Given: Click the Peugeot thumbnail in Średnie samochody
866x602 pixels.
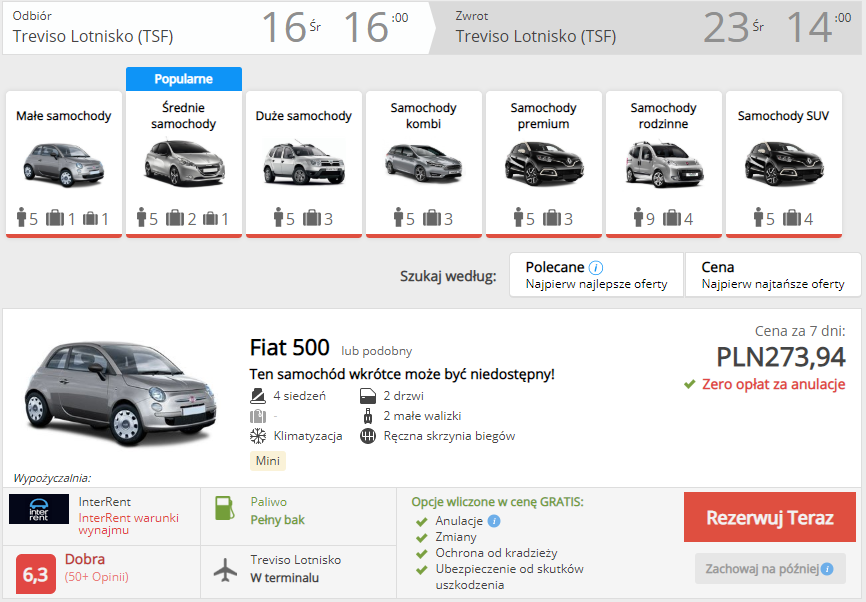Looking at the screenshot, I should 184,163.
